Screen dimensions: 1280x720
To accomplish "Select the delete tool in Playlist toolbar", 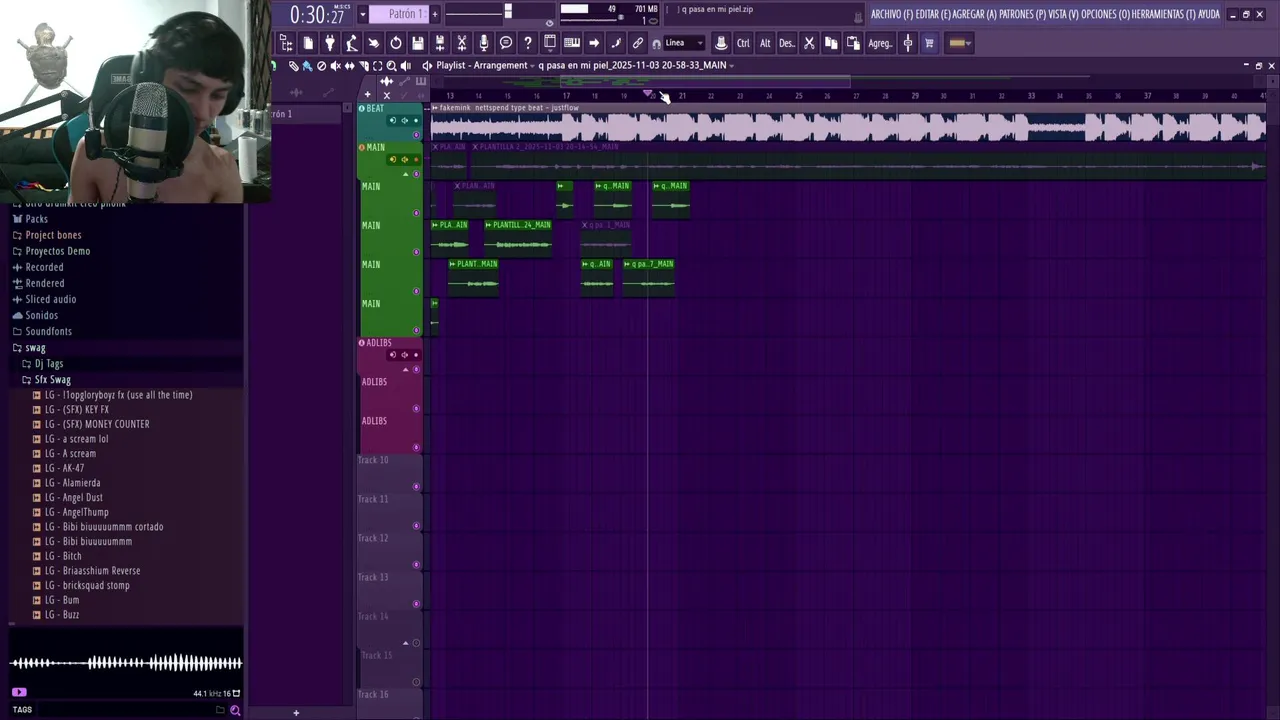I will click(321, 66).
